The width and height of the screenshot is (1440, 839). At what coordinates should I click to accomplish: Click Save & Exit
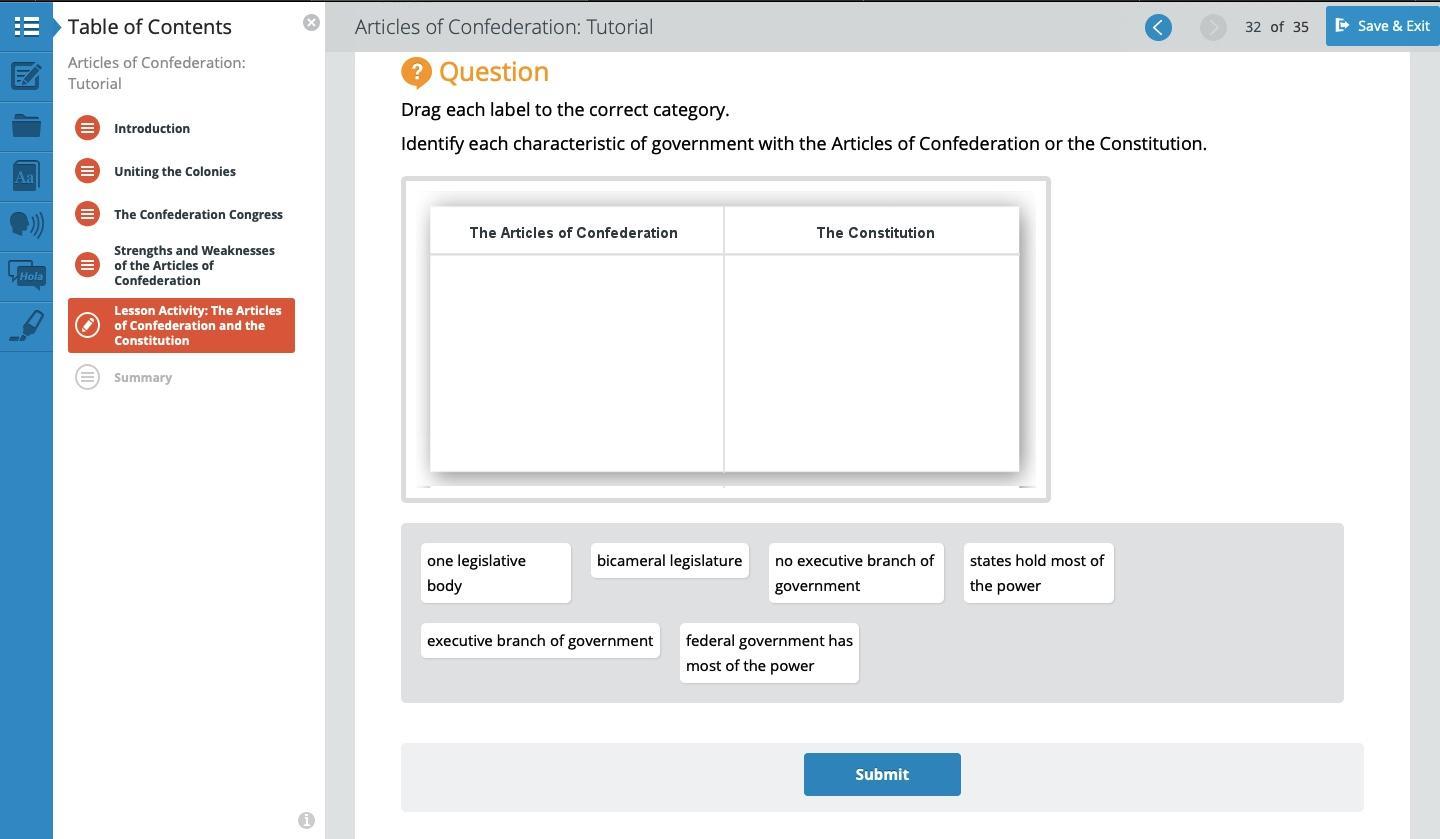1383,26
